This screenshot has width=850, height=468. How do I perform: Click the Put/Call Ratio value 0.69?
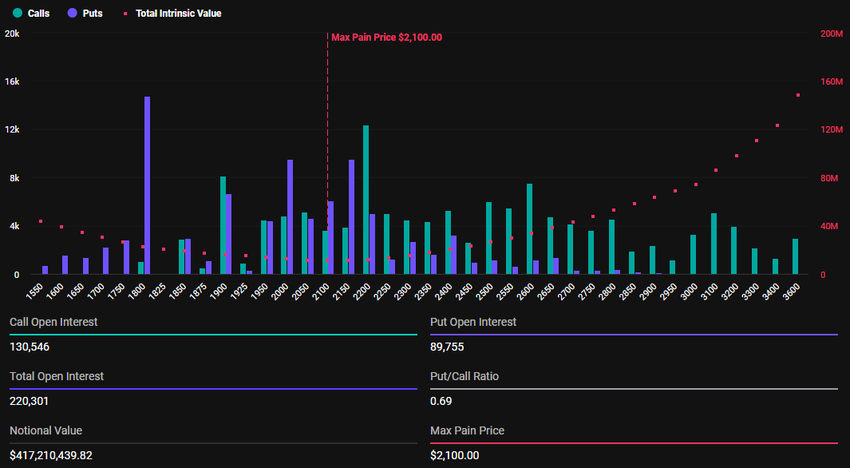tap(440, 401)
